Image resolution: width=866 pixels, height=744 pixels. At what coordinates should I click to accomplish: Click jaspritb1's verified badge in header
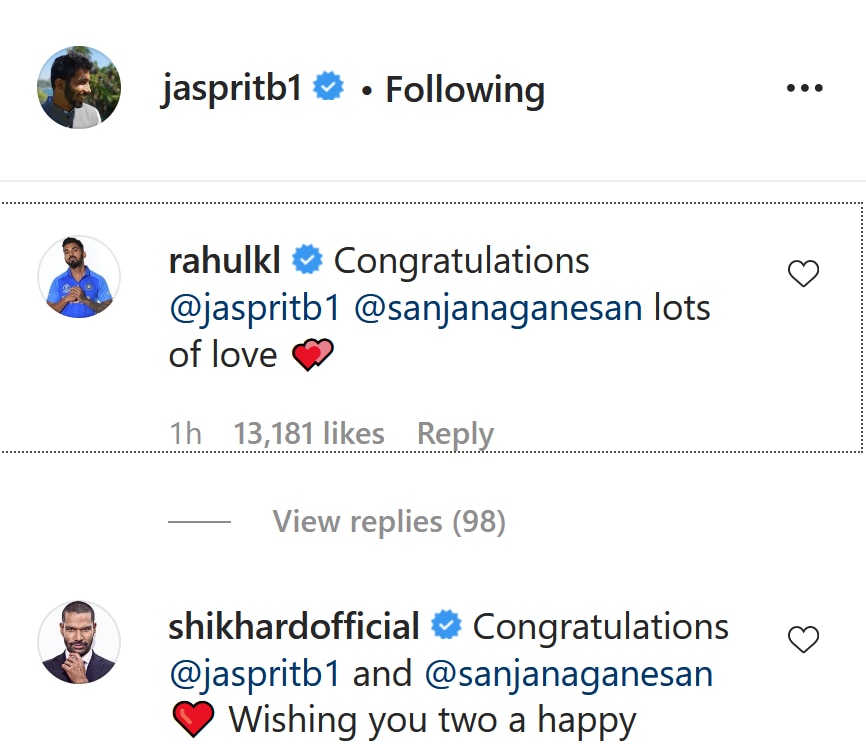point(329,88)
